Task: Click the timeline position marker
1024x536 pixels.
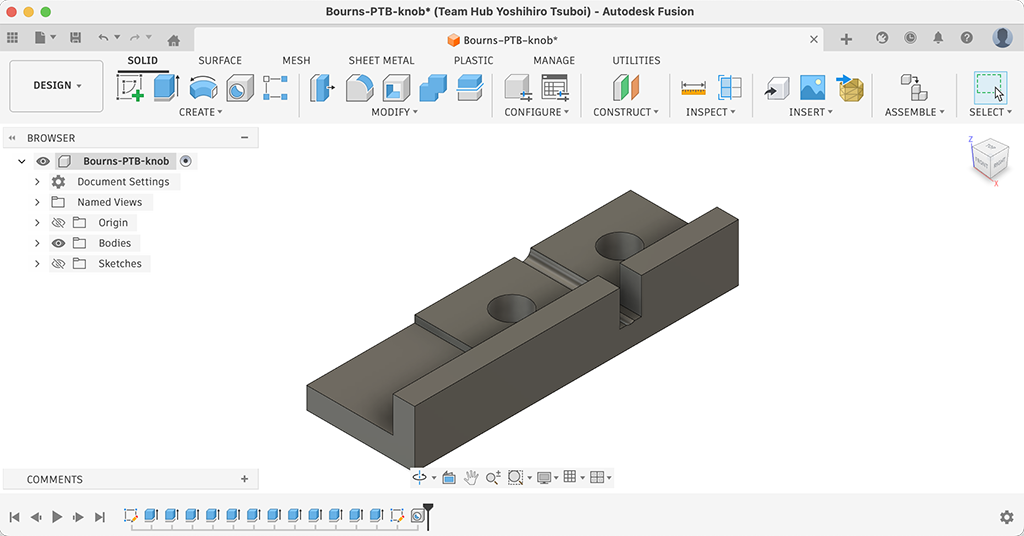Action: click(428, 516)
